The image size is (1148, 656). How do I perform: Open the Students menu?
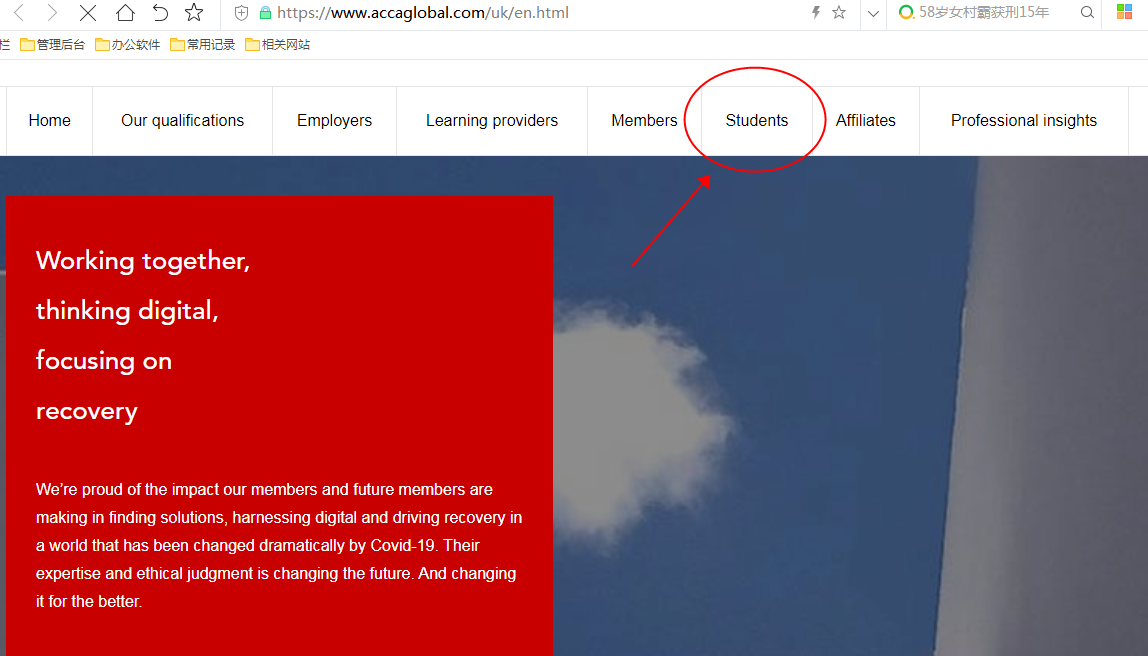757,121
